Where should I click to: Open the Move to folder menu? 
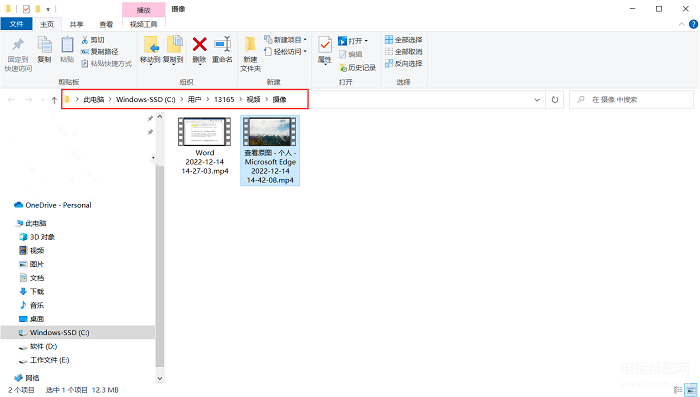150,50
